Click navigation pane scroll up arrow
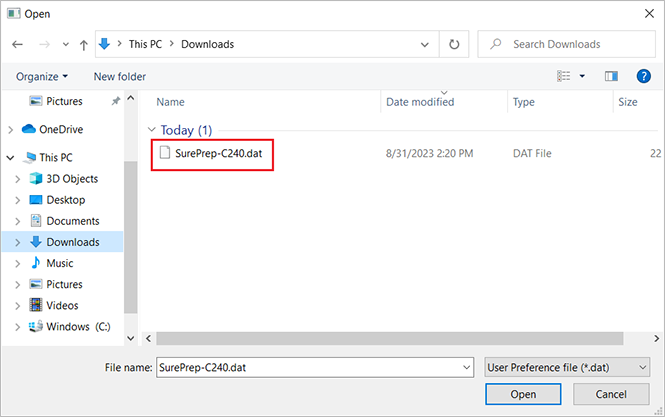Image resolution: width=665 pixels, height=417 pixels. click(131, 98)
